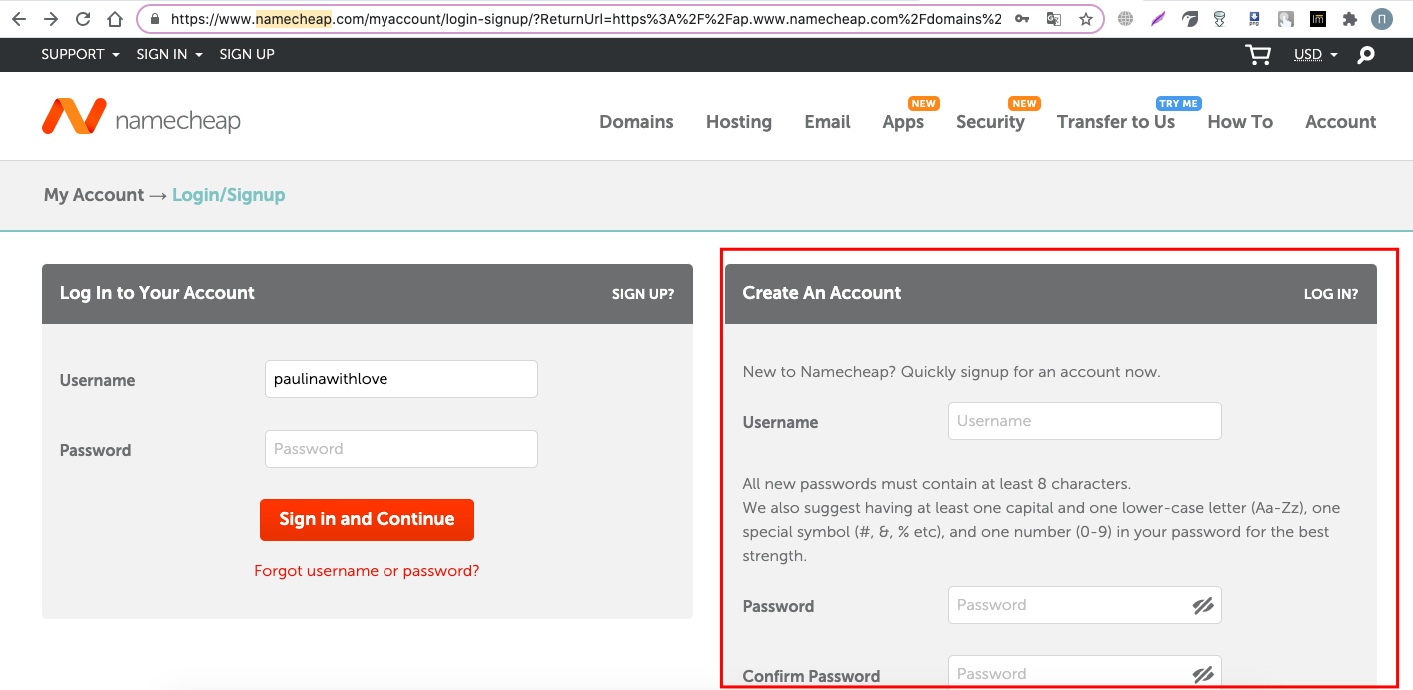The image size is (1413, 690).
Task: Follow the Login/Signup breadcrumb link
Action: [229, 195]
